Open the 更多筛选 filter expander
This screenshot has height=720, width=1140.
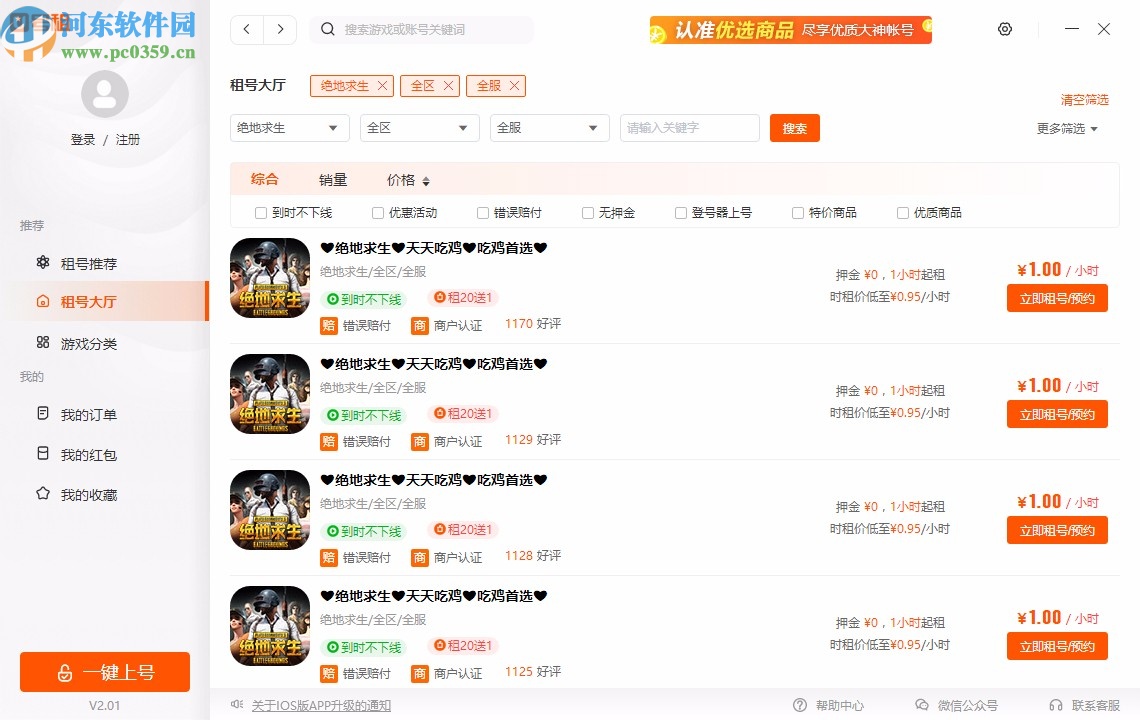coord(1066,128)
